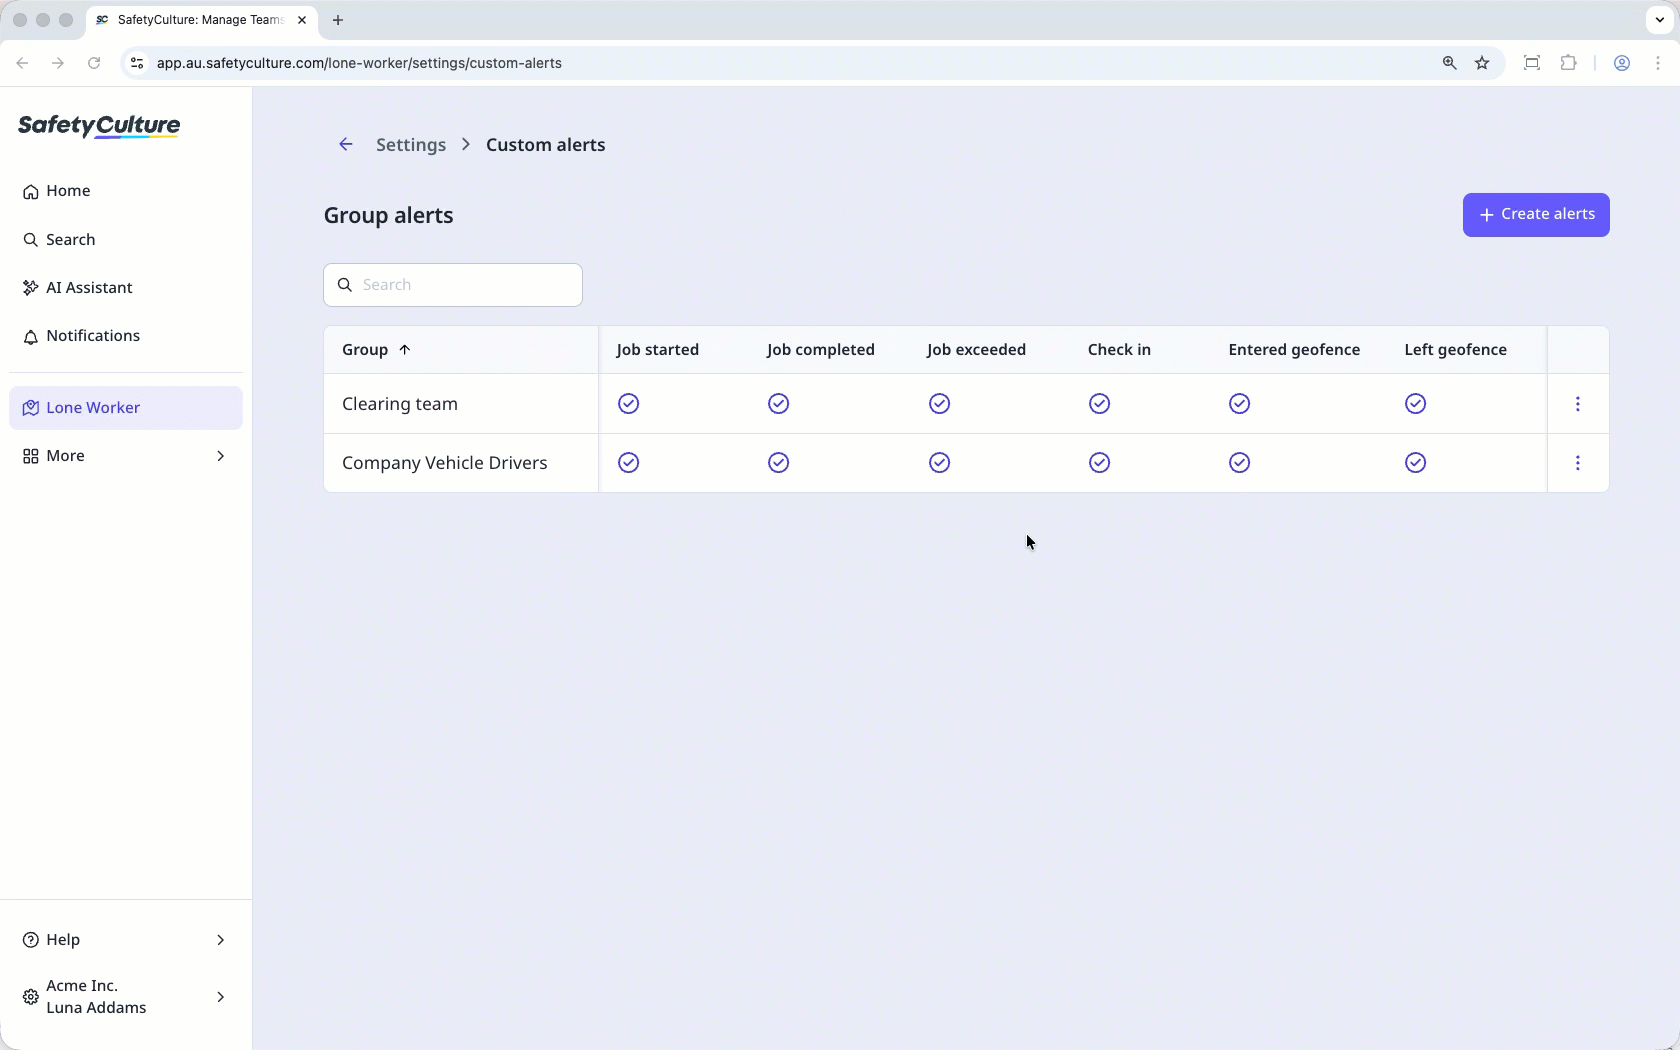Click the browser back button
This screenshot has height=1050, width=1680.
point(22,63)
